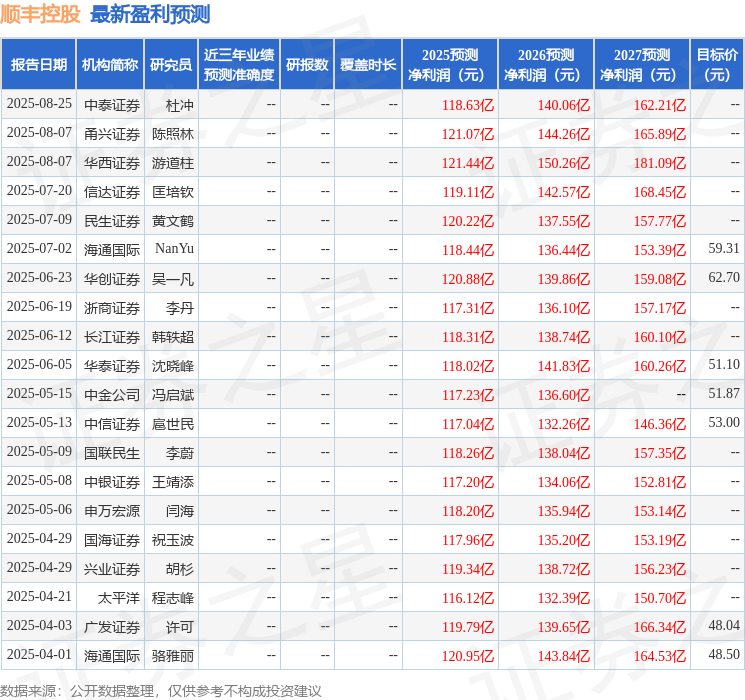
Task: Click the value 120.22亿
Action: [468, 221]
